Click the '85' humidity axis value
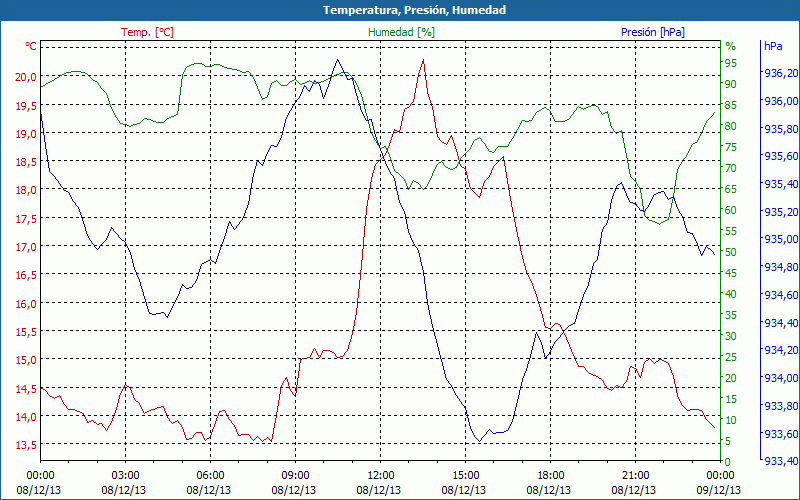The width and height of the screenshot is (800, 500). [731, 105]
